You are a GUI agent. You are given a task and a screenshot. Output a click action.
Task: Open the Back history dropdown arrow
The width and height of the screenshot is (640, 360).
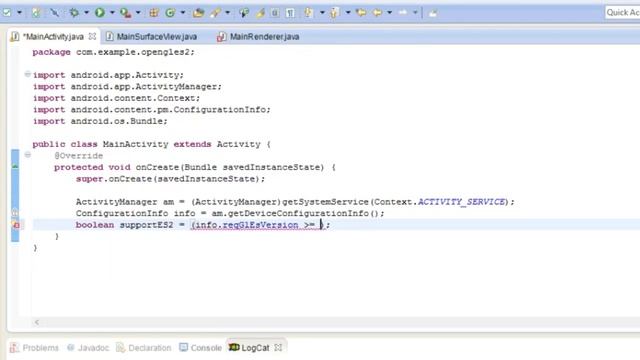coord(389,13)
